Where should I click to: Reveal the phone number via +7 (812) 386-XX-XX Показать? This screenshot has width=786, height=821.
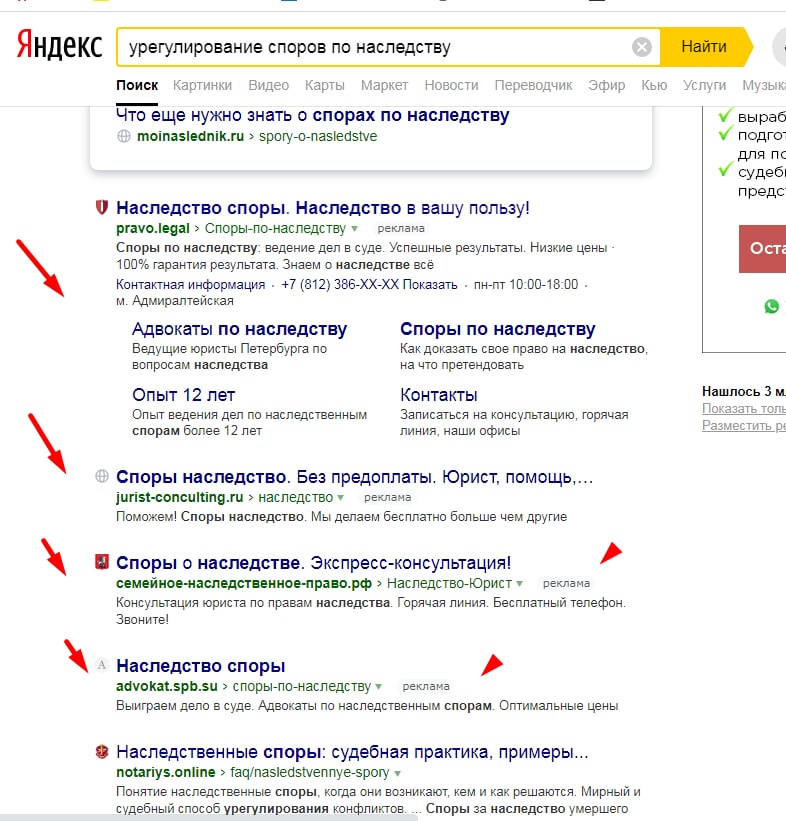pos(369,285)
